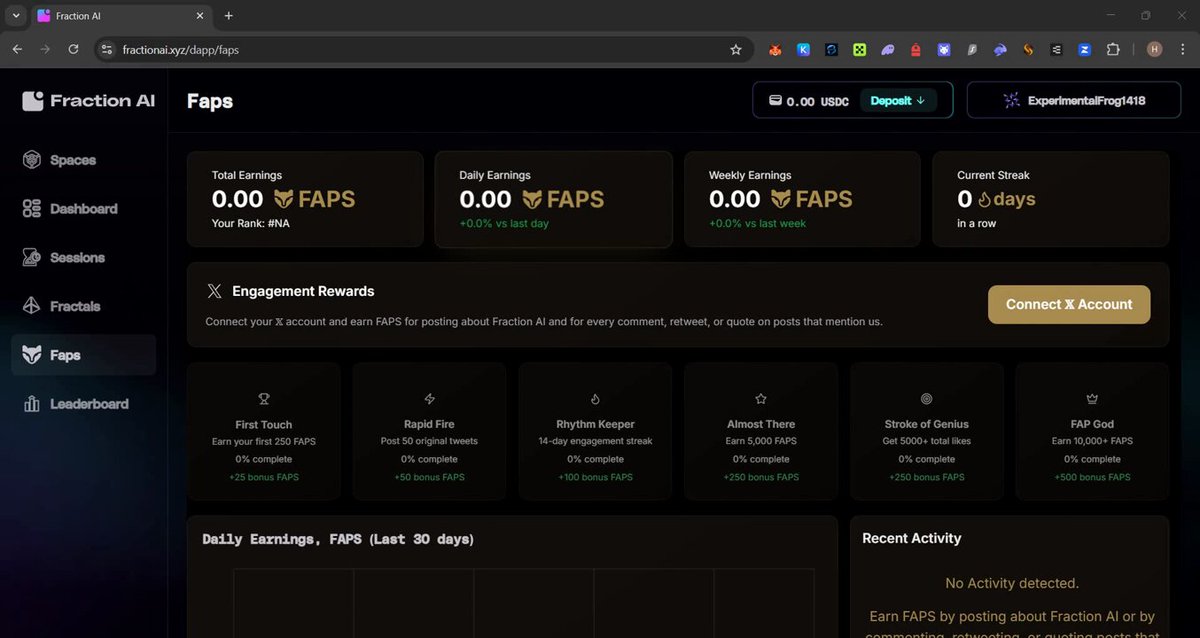Click the Fraction AI logo
The height and width of the screenshot is (638, 1200).
tap(88, 100)
